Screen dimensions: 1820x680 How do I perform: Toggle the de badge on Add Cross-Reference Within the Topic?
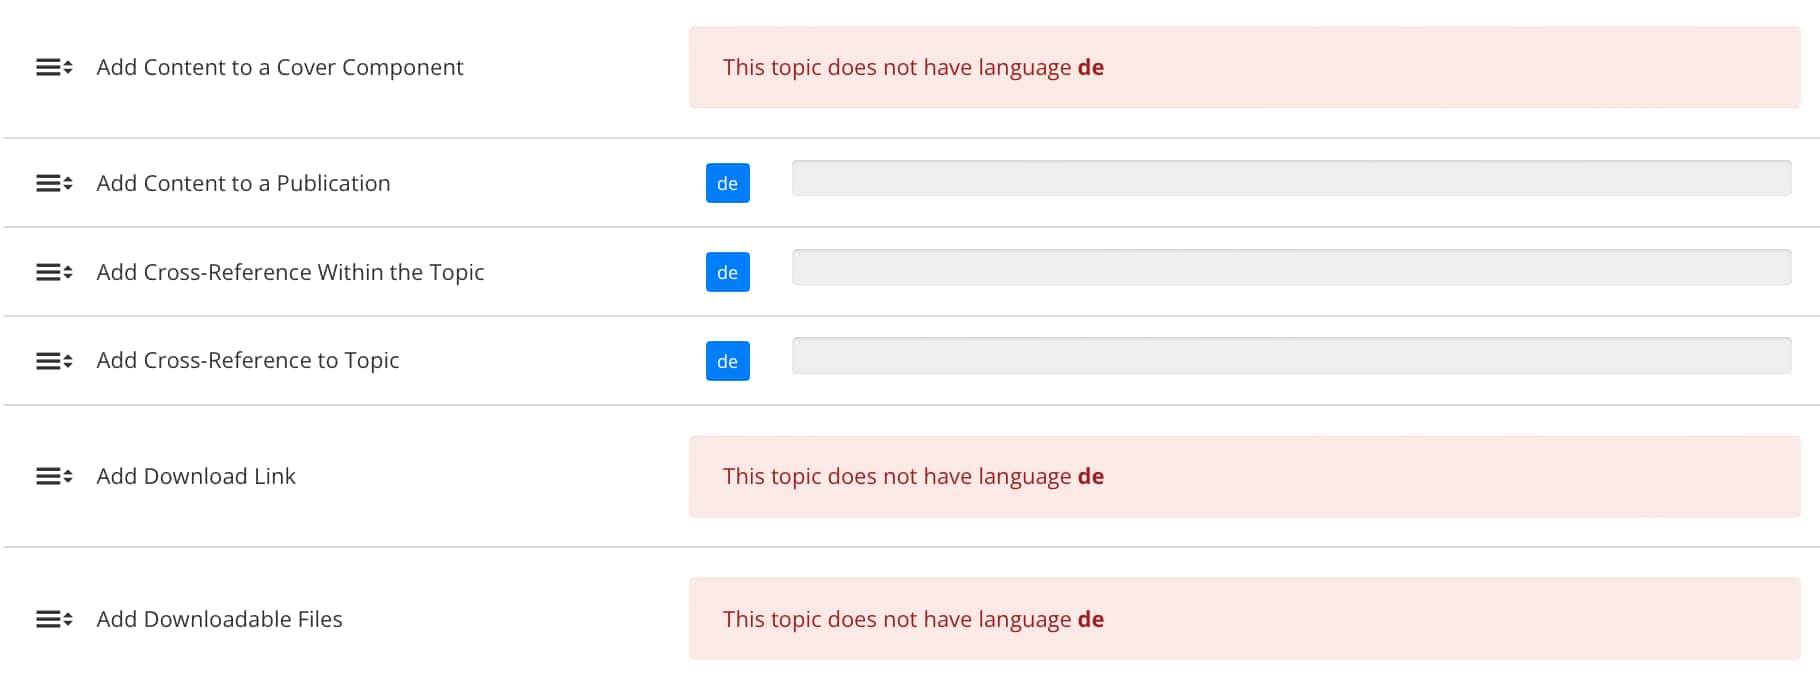coord(727,271)
